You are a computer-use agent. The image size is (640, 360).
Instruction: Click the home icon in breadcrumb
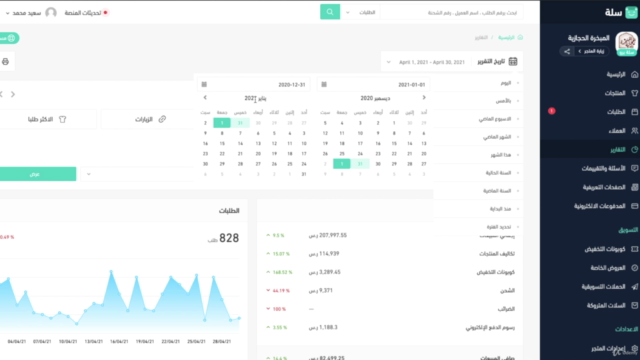(x=520, y=37)
